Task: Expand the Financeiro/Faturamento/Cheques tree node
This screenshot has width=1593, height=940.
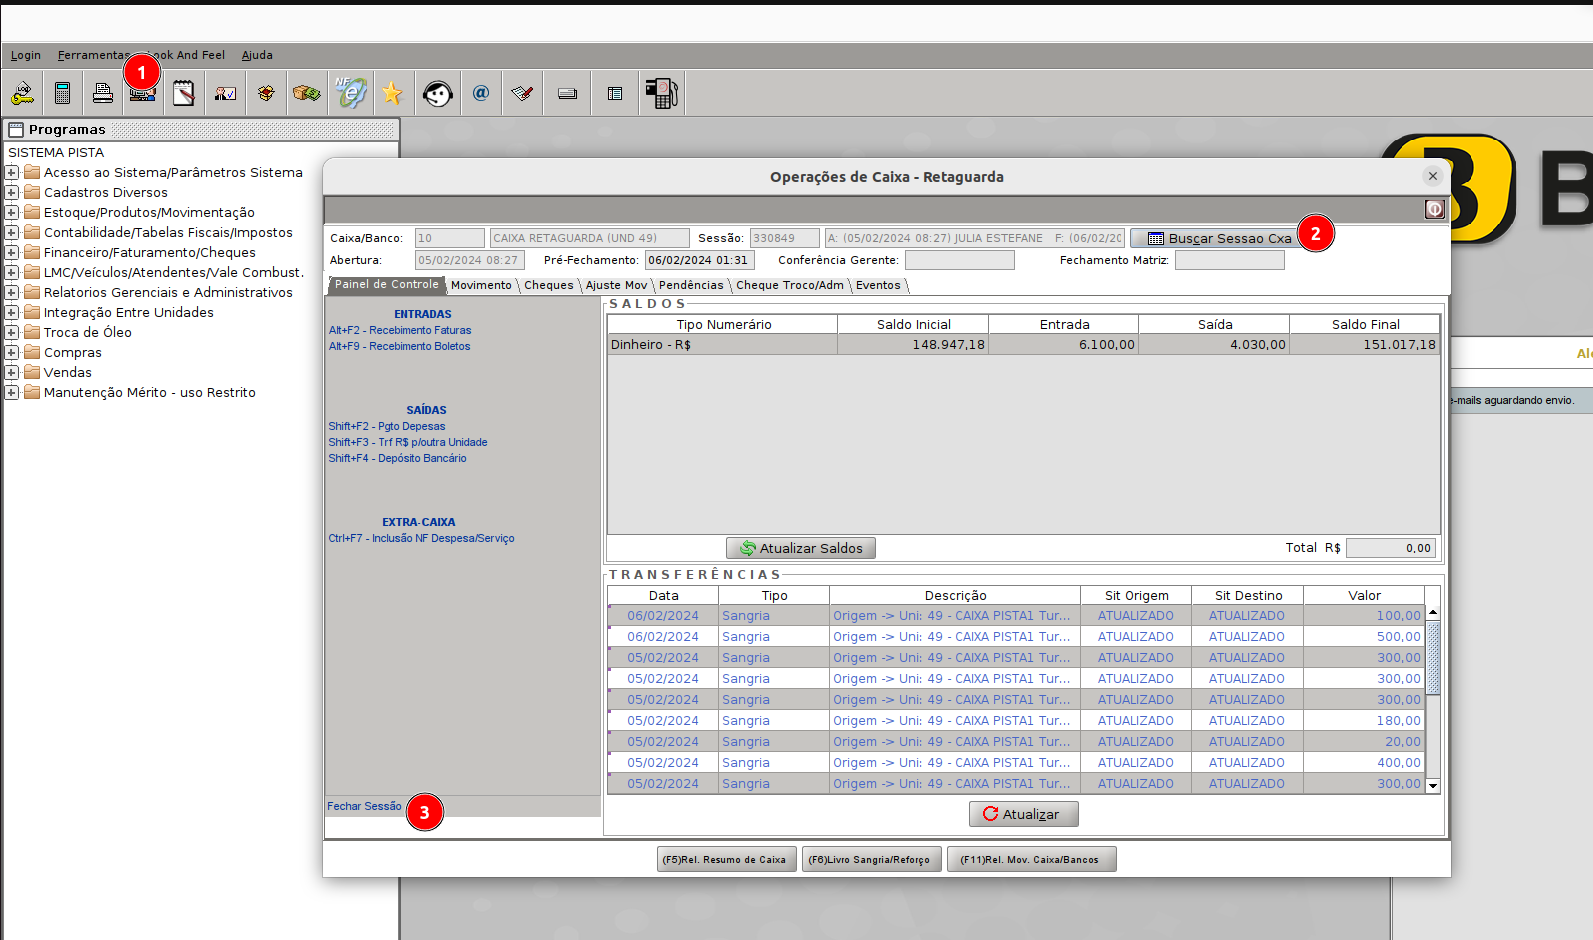Action: (12, 252)
